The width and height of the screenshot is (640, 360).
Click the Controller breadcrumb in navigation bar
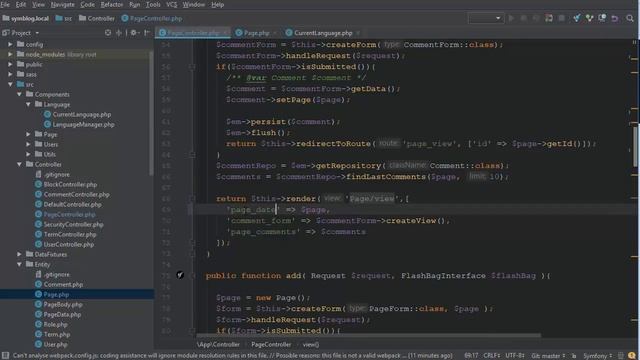tap(97, 18)
